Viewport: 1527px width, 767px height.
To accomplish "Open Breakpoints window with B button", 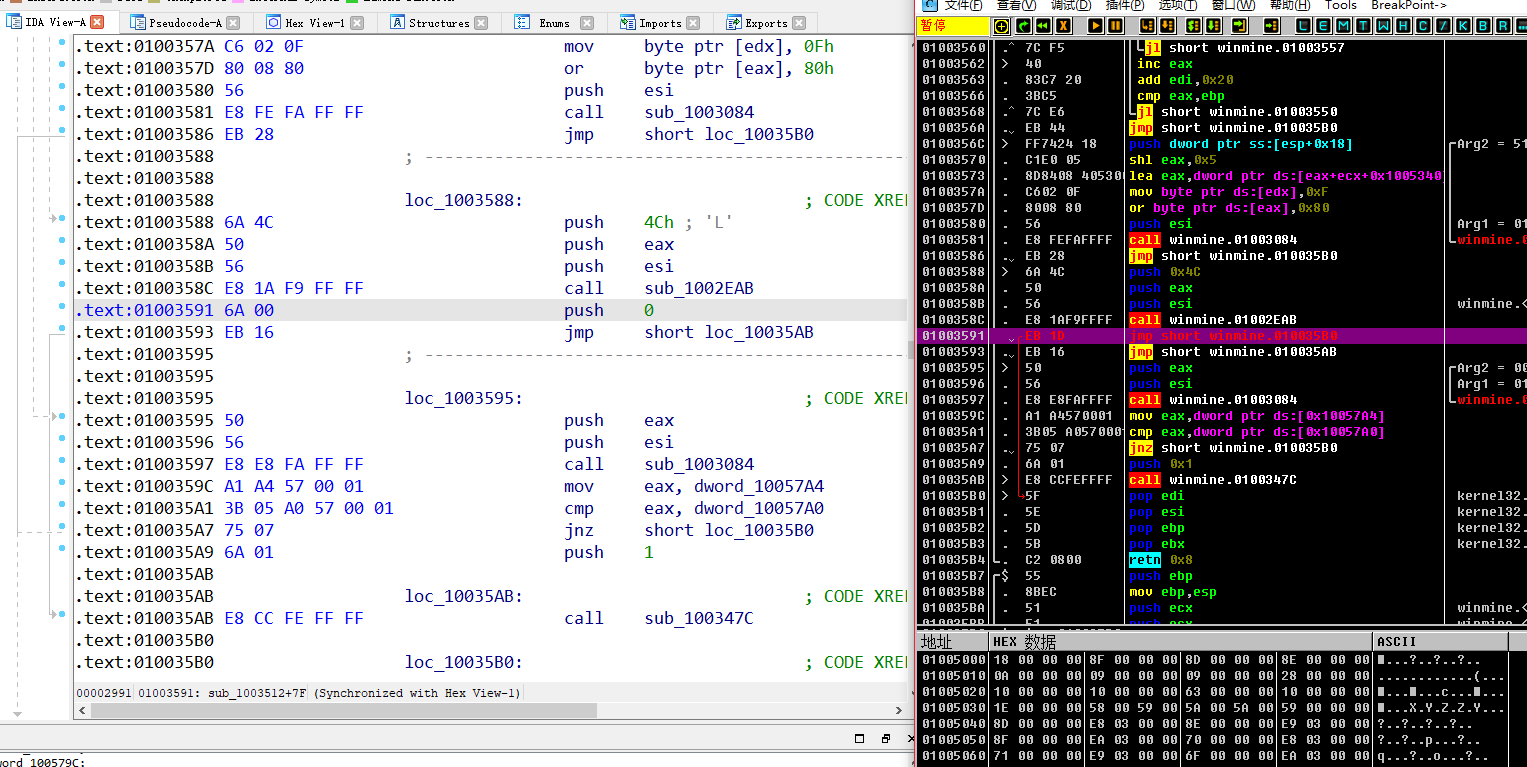I will pyautogui.click(x=1483, y=26).
